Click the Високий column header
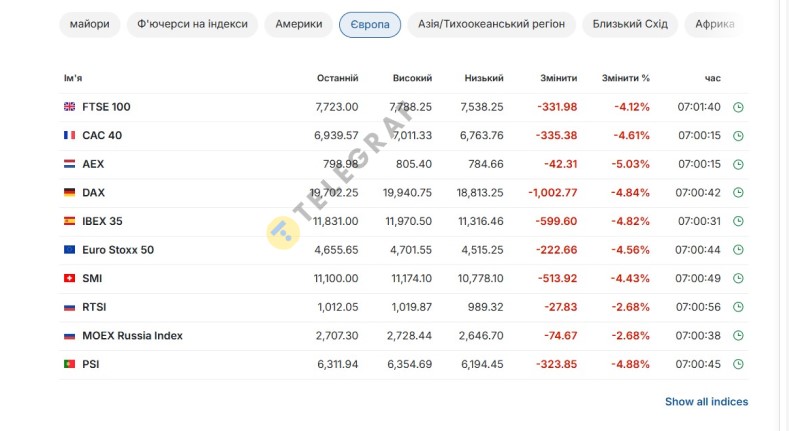This screenshot has height=431, width=789. (x=413, y=78)
